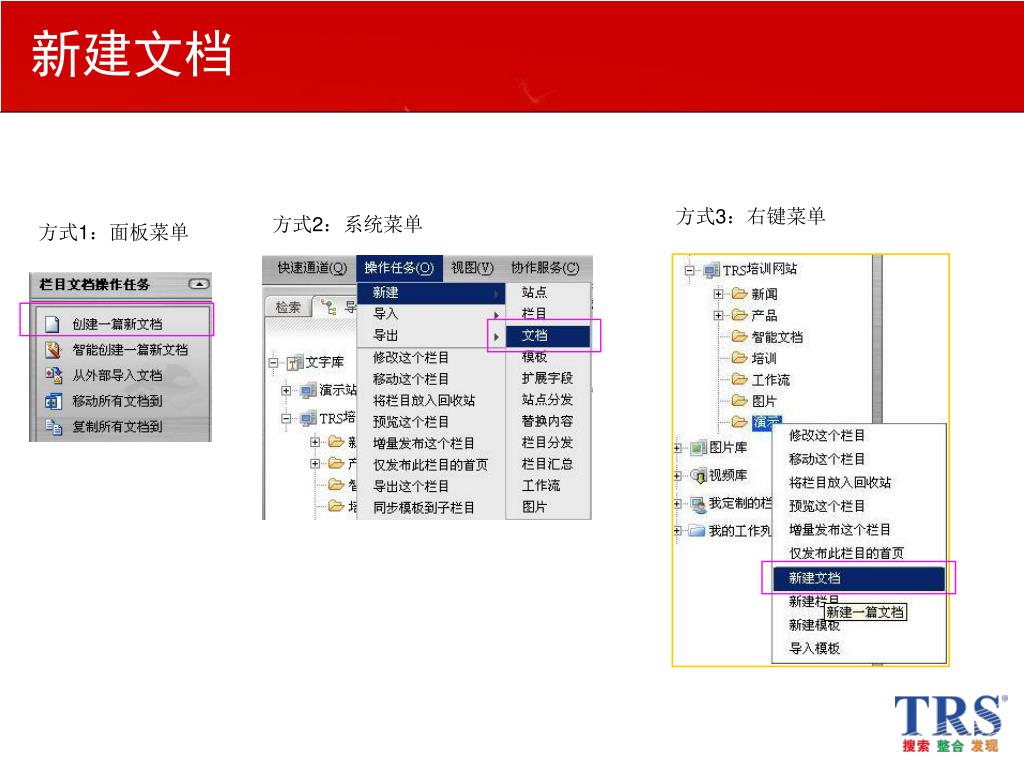Image resolution: width=1024 pixels, height=768 pixels.
Task: Click the 演示站 site icon
Action: (308, 391)
